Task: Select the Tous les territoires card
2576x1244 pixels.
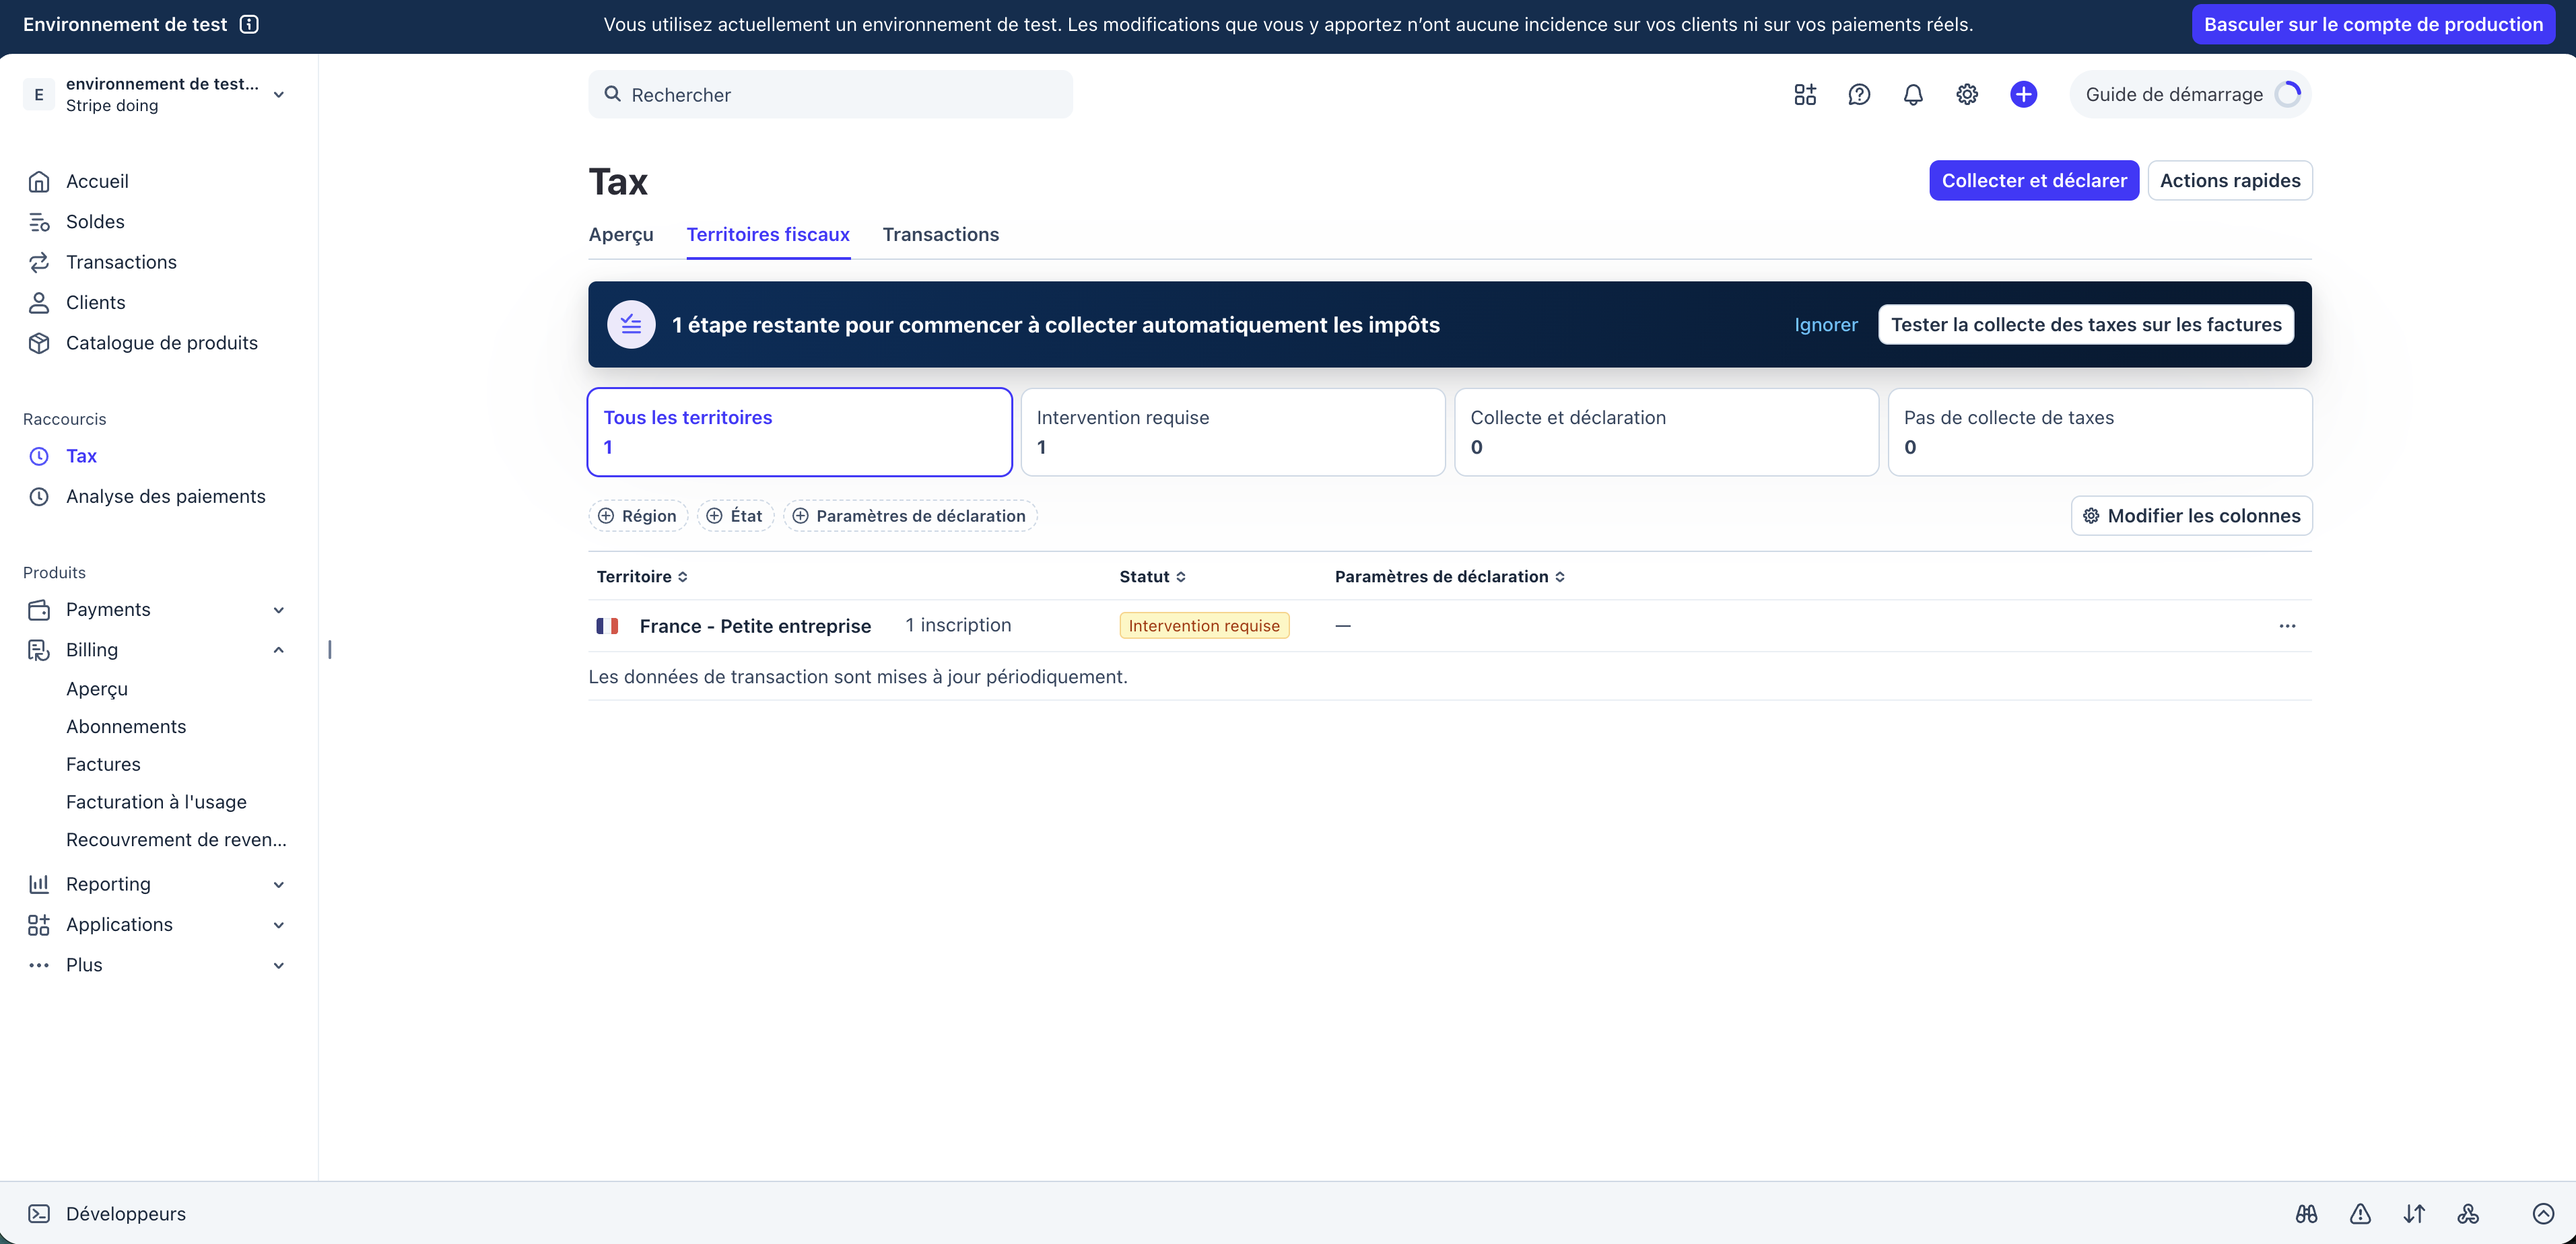Action: coord(800,432)
